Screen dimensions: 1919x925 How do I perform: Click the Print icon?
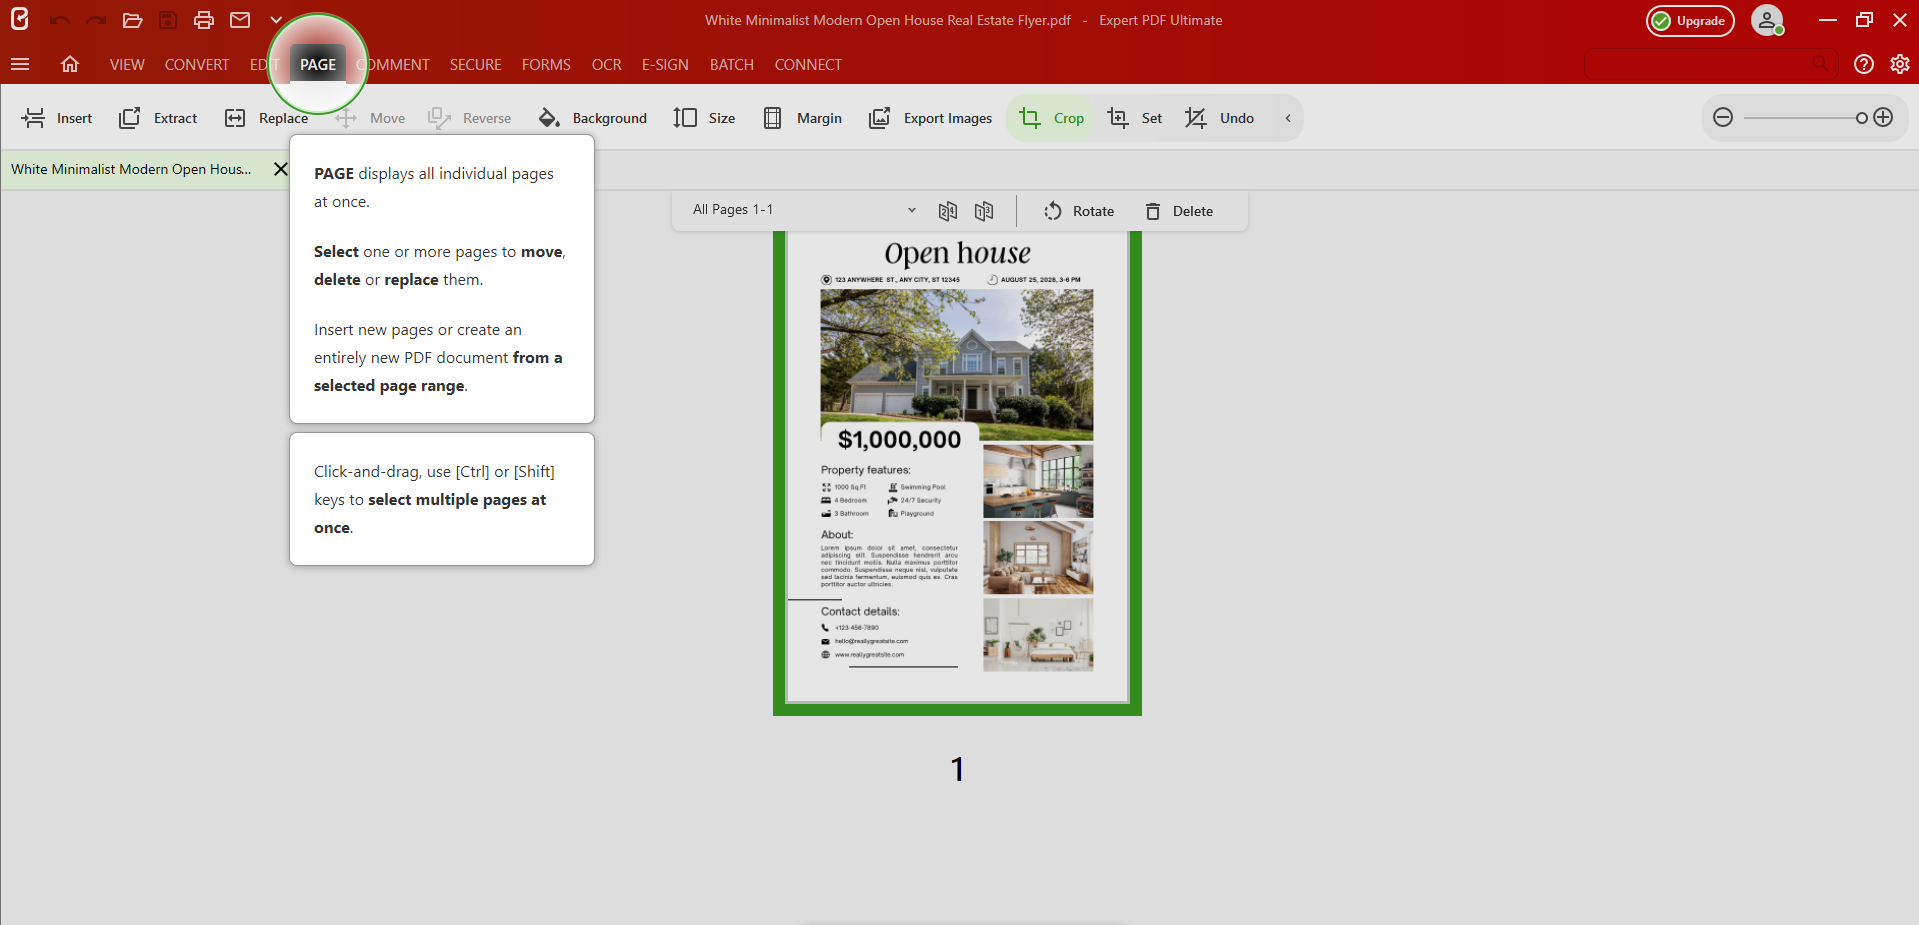point(203,20)
